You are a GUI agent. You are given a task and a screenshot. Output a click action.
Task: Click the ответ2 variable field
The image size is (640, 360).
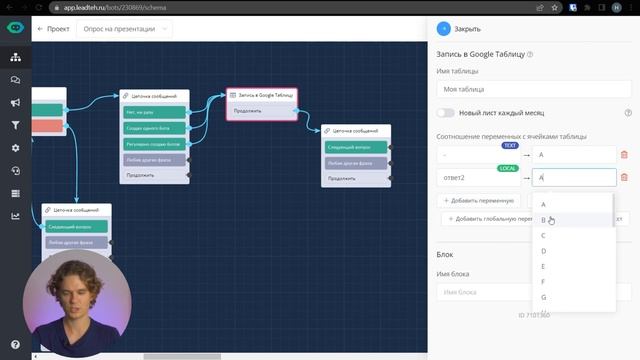tap(478, 178)
